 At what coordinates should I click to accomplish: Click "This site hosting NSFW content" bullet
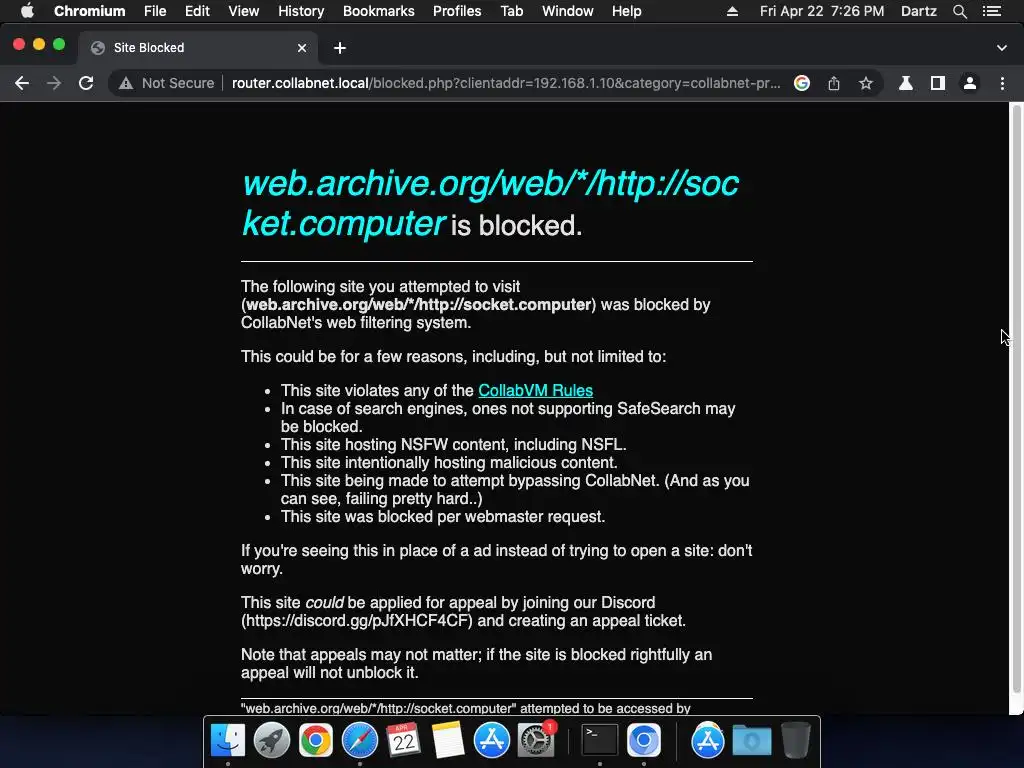tap(453, 445)
